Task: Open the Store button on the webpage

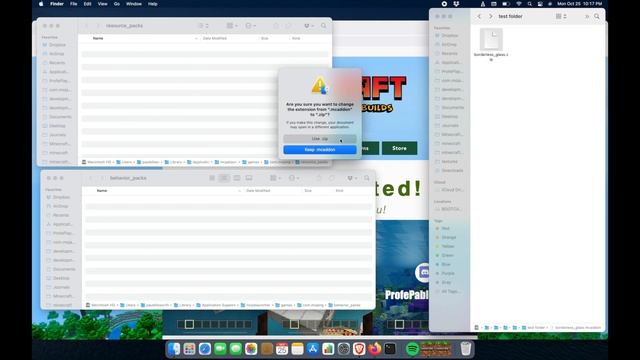Action: pyautogui.click(x=399, y=148)
